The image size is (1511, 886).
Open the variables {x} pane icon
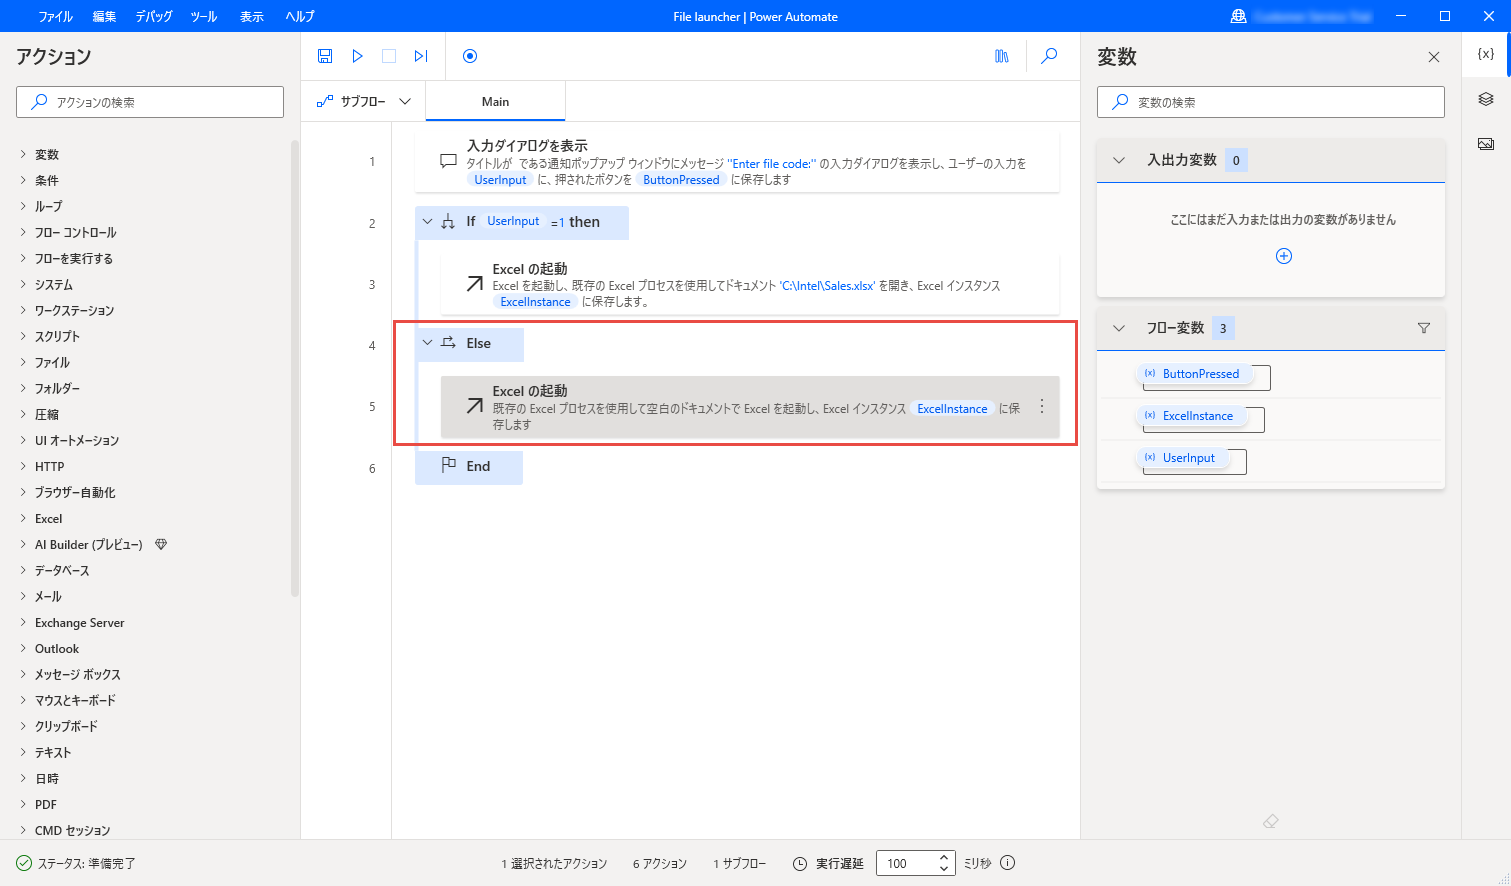pos(1486,54)
